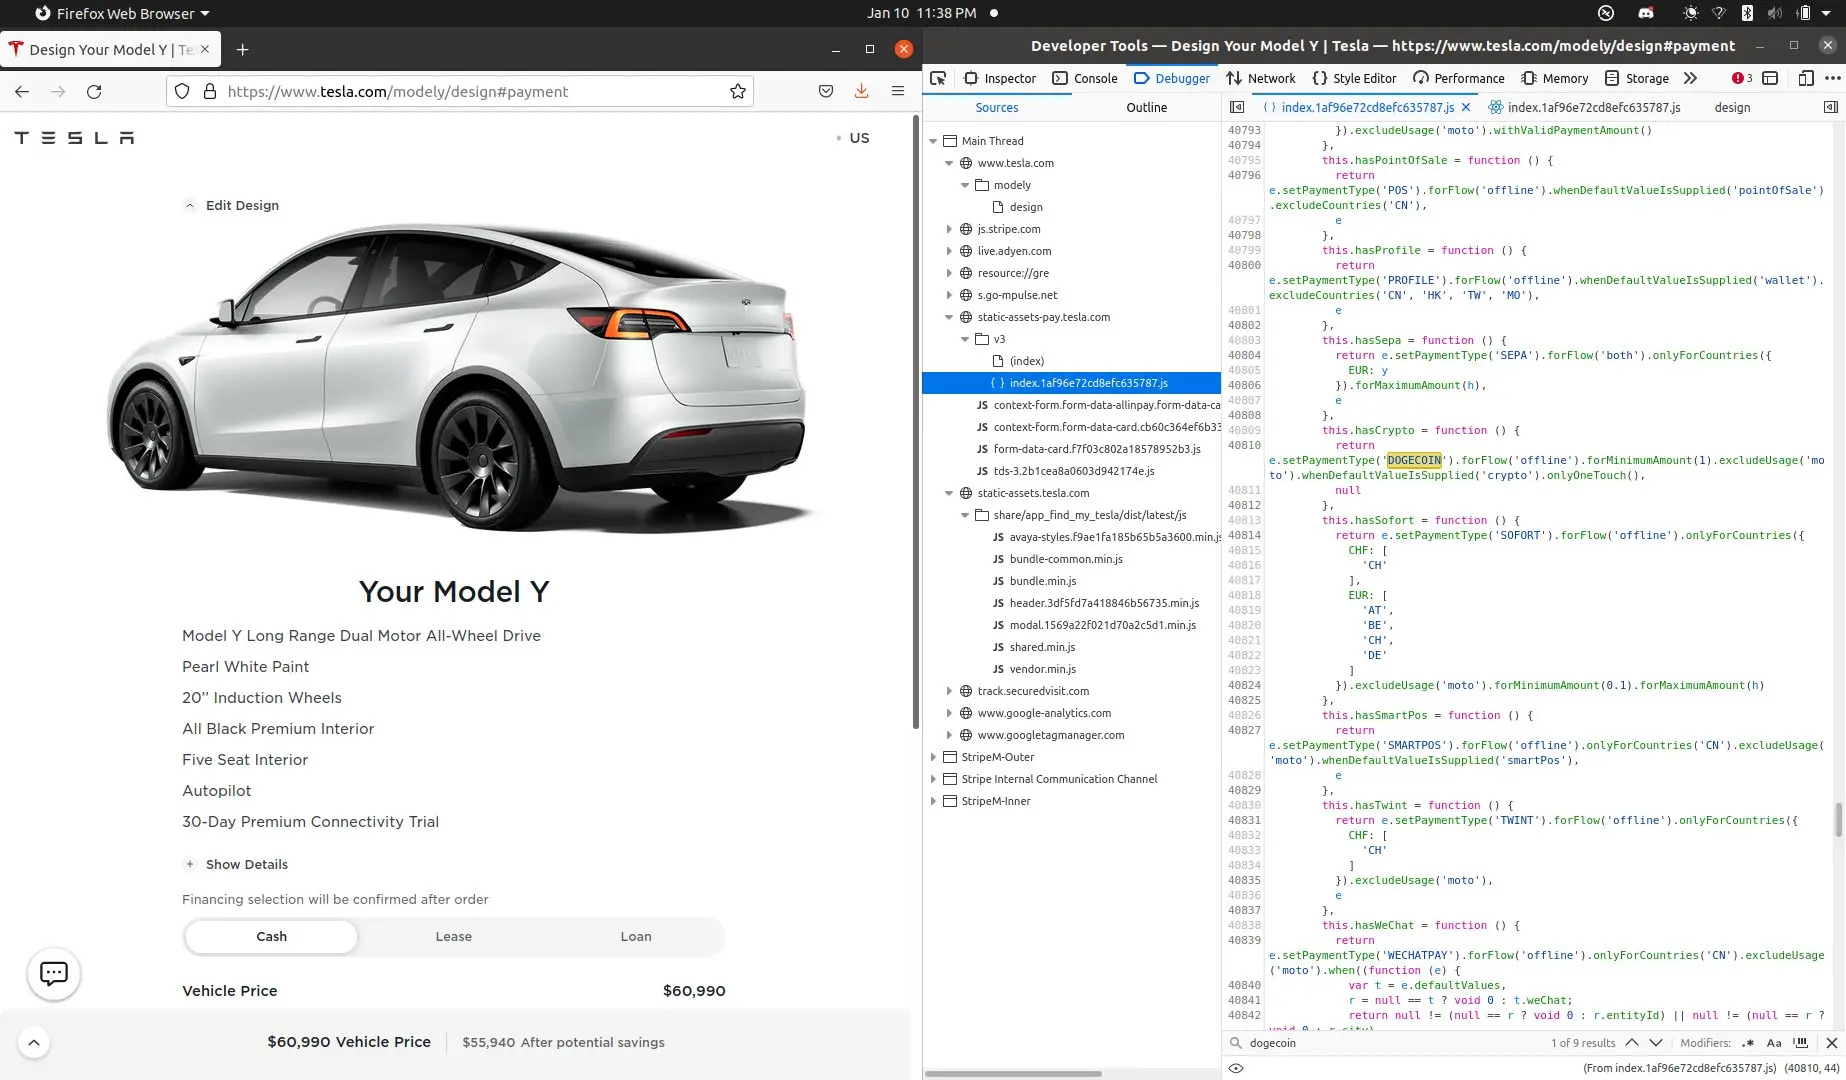Close the editor search bar

point(1832,1042)
